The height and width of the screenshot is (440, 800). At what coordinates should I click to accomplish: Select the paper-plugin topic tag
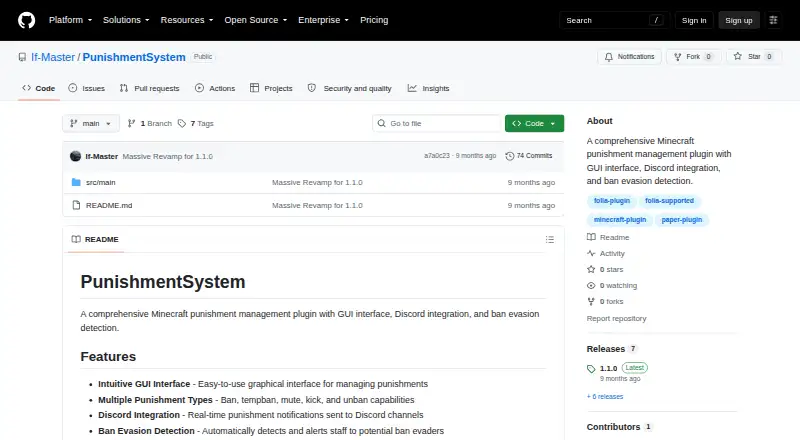682,219
